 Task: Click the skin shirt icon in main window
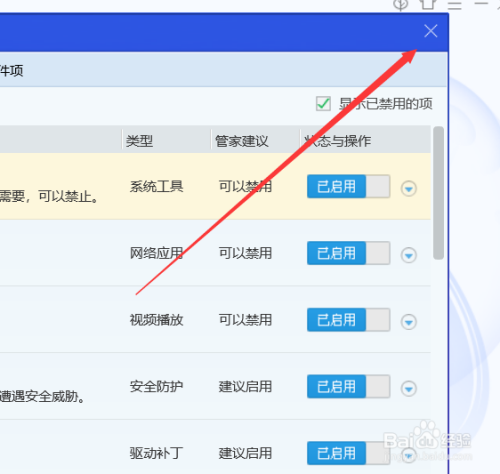pos(428,4)
